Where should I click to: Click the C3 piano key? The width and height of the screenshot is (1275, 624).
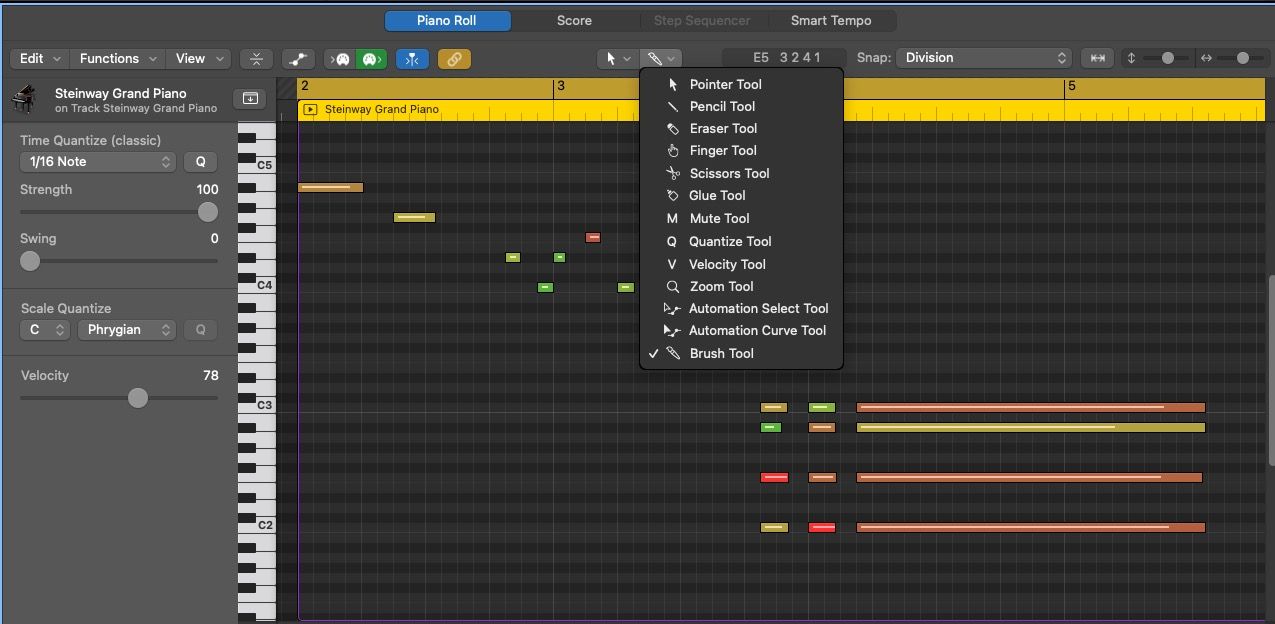coord(256,405)
